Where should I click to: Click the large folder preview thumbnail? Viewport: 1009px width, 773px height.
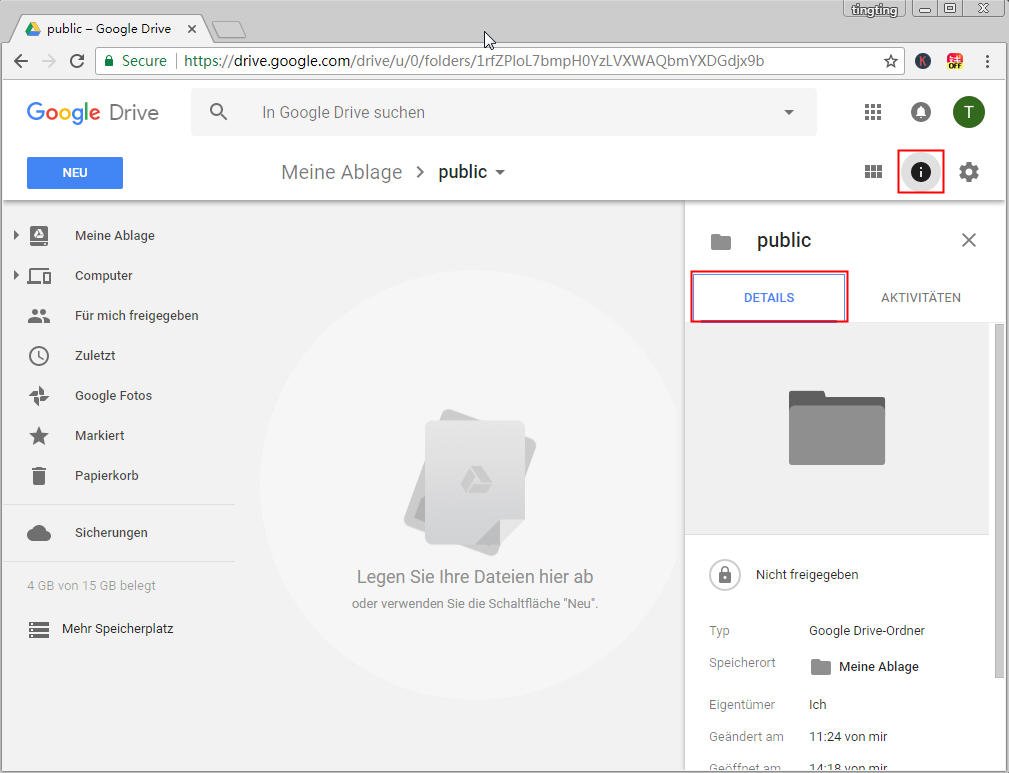837,427
